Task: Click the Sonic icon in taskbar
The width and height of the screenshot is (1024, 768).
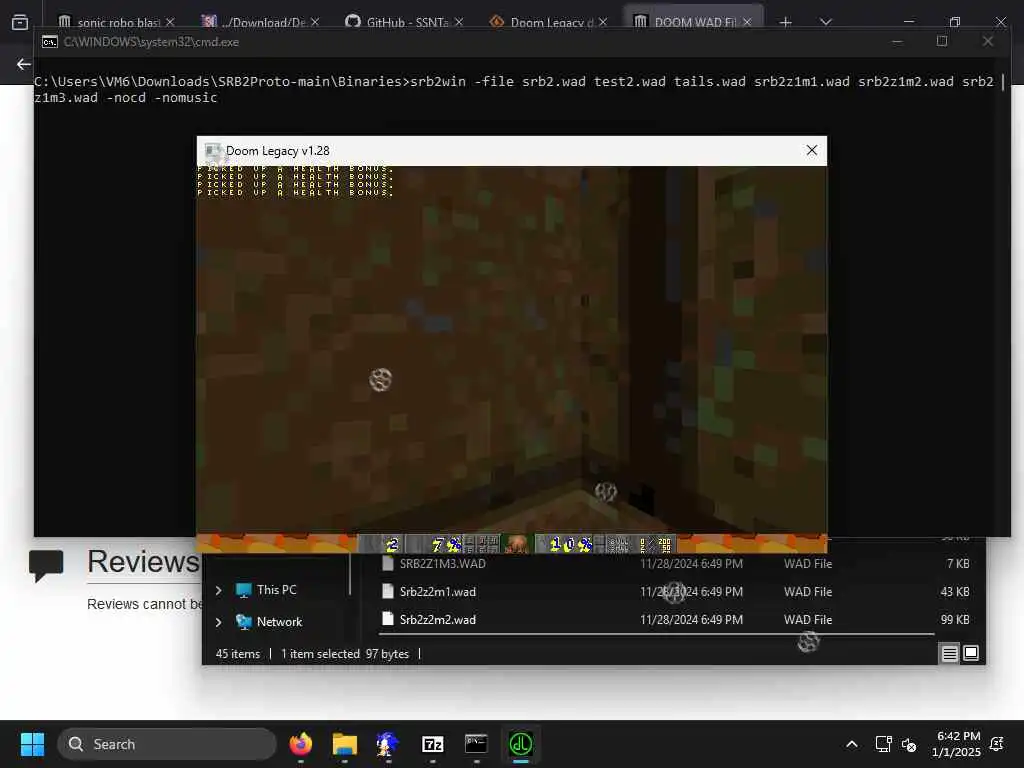Action: (388, 744)
